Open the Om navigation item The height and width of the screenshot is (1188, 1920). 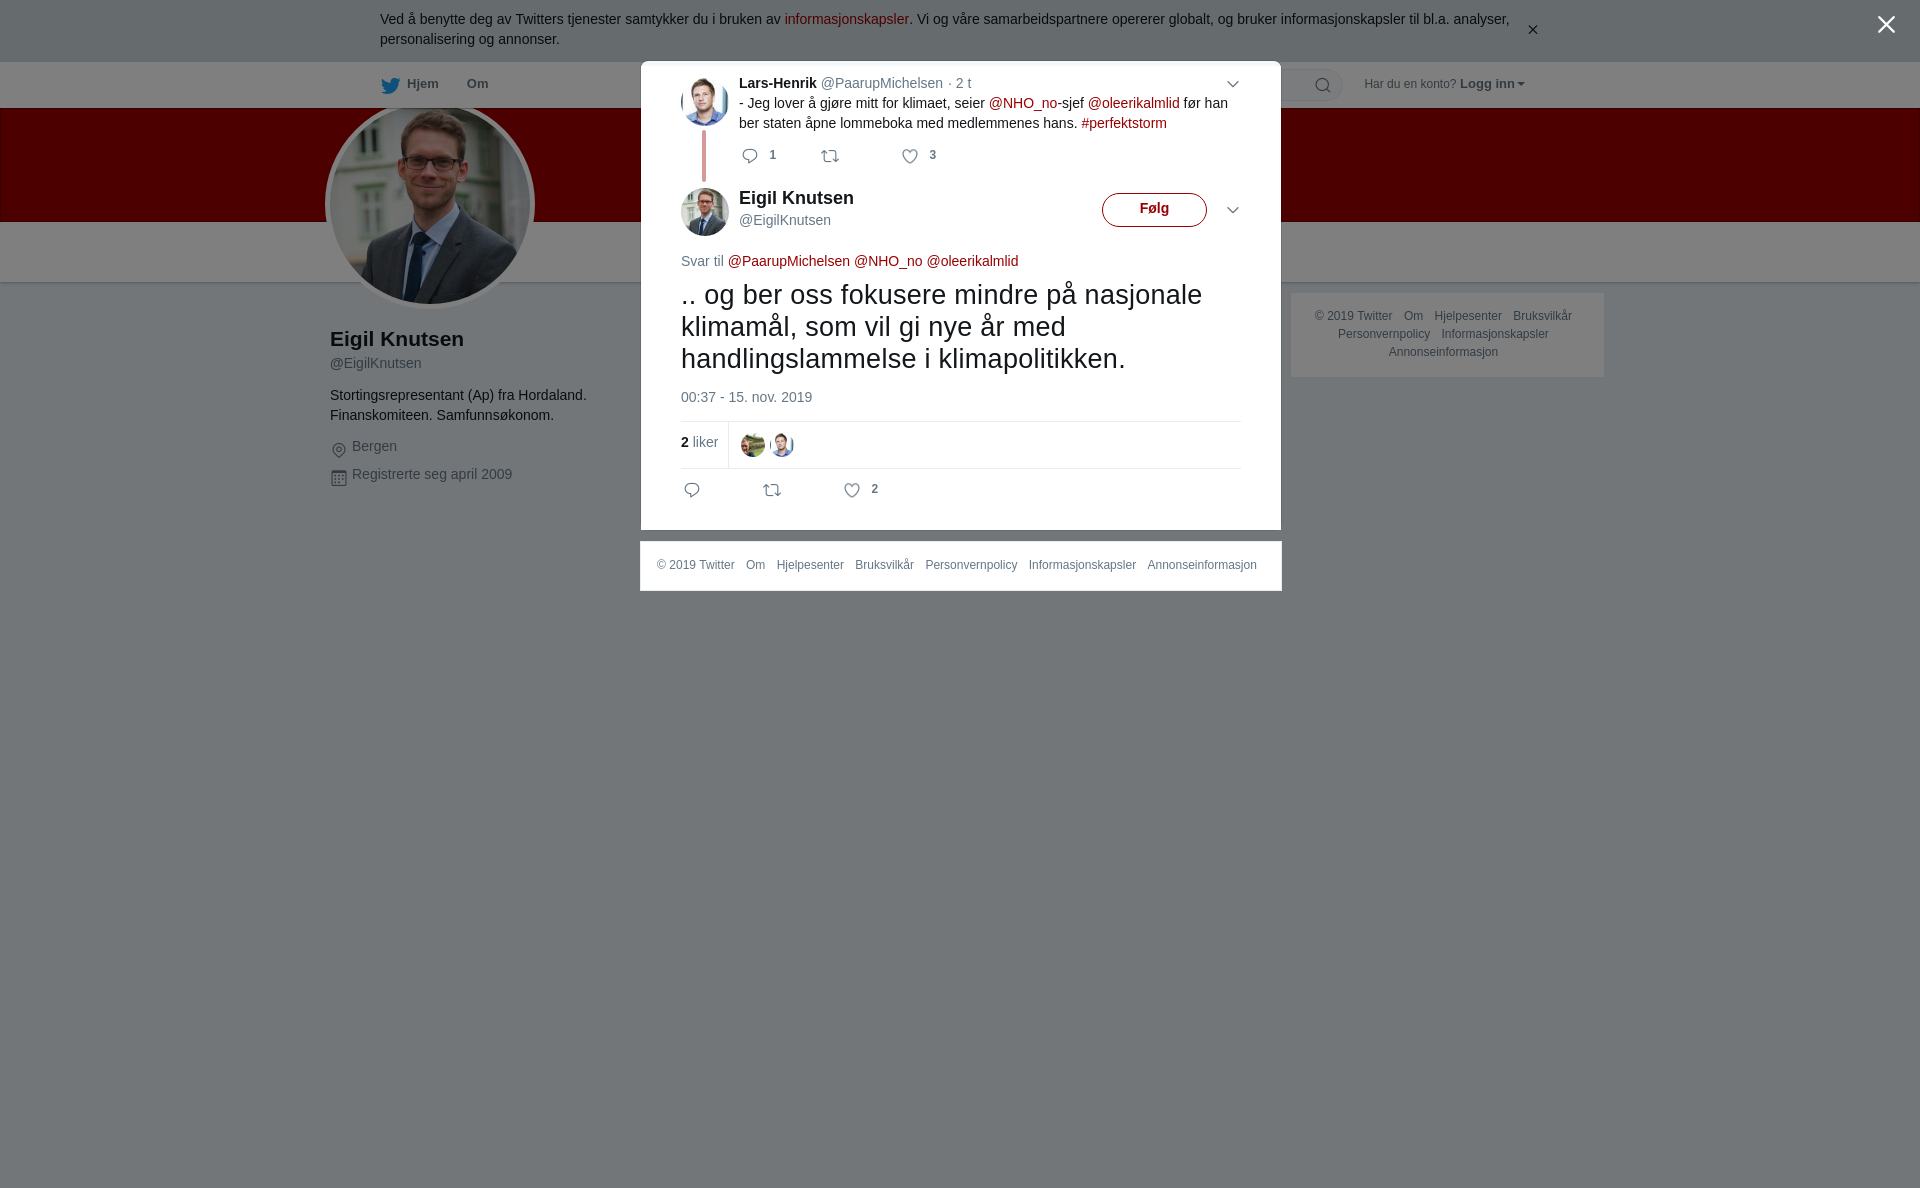(477, 84)
